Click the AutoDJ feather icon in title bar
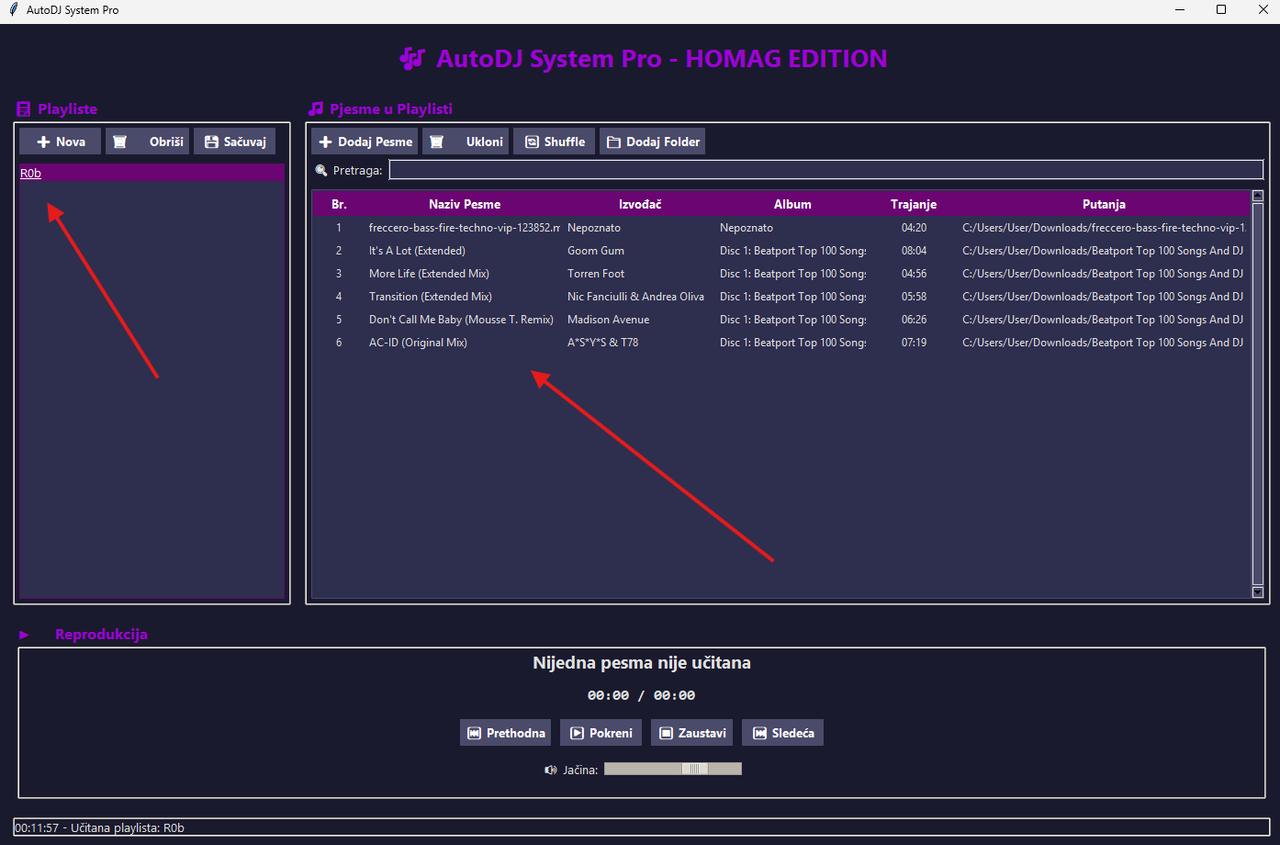The width and height of the screenshot is (1280, 845). (12, 9)
